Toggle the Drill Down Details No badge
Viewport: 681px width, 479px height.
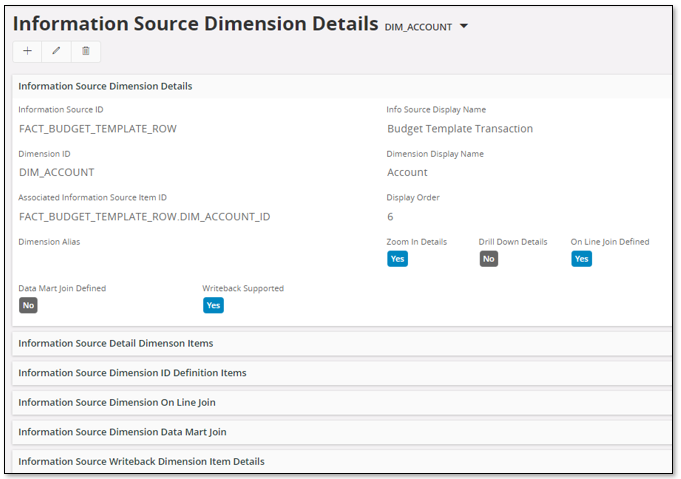488,259
